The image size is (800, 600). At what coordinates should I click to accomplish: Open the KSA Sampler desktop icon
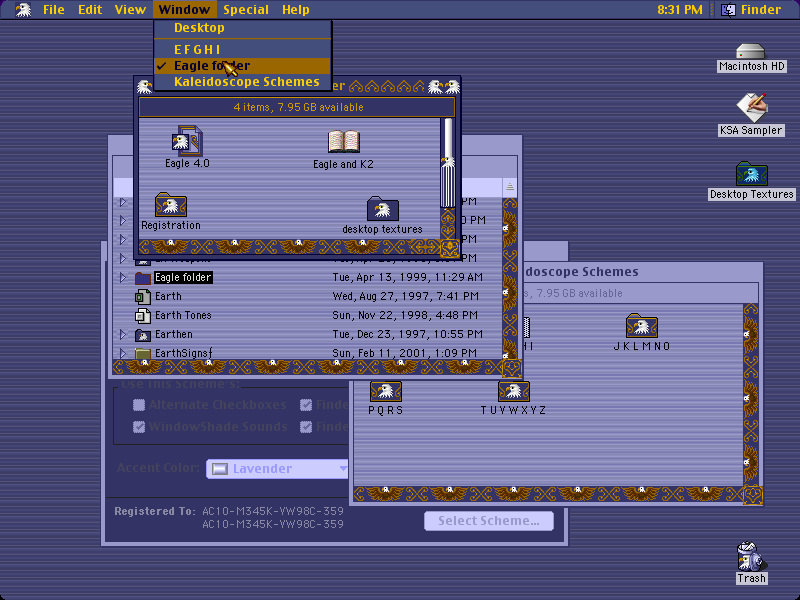(752, 107)
